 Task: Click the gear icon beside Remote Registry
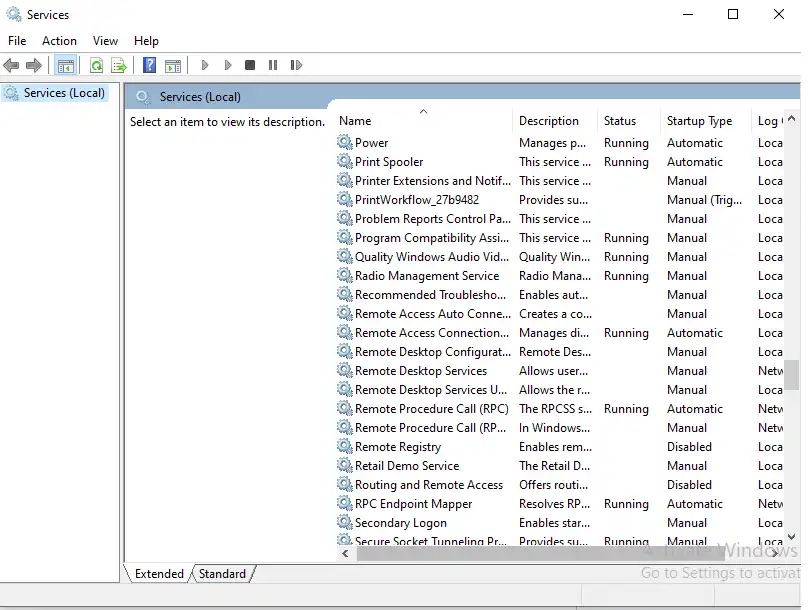coord(345,446)
